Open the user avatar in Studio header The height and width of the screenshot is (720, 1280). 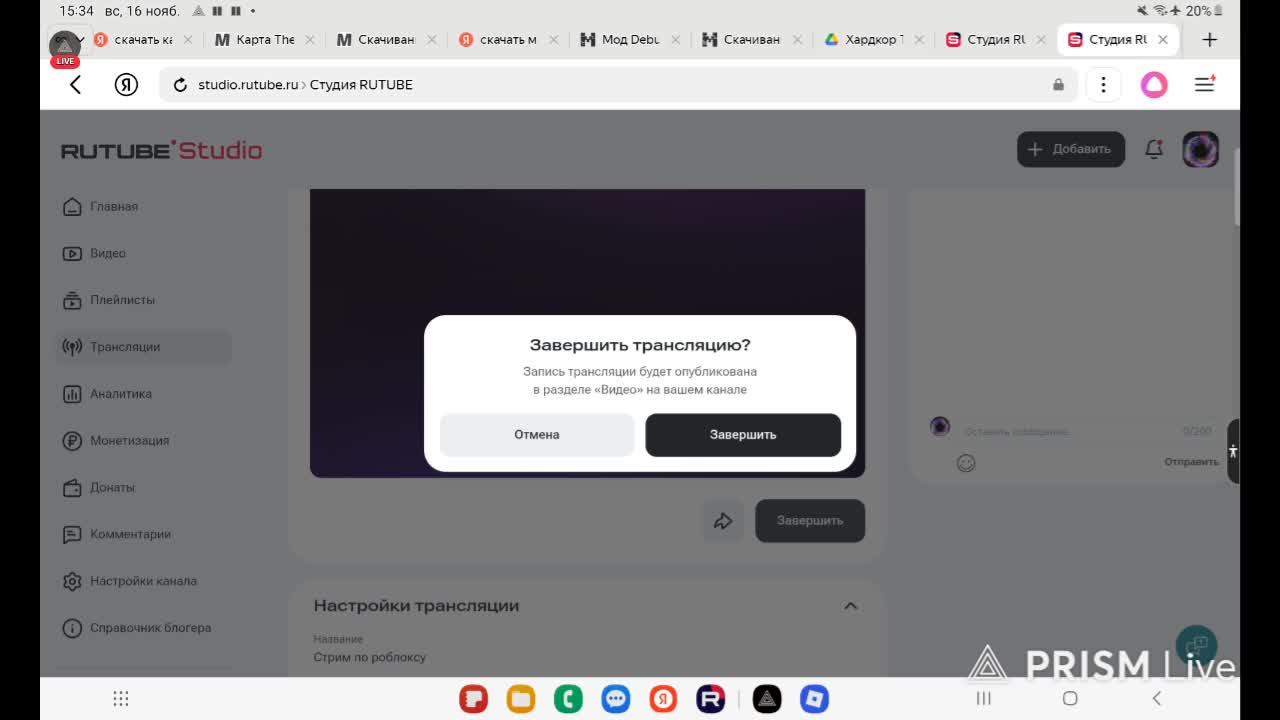click(x=1200, y=149)
